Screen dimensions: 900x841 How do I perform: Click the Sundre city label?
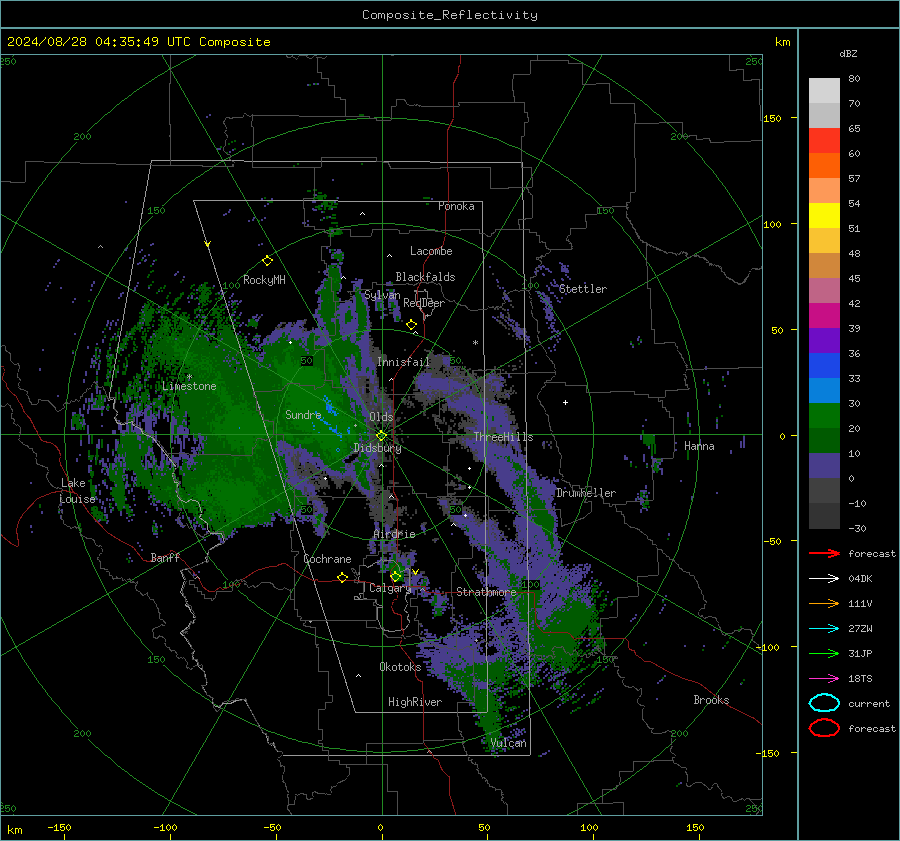coord(303,414)
